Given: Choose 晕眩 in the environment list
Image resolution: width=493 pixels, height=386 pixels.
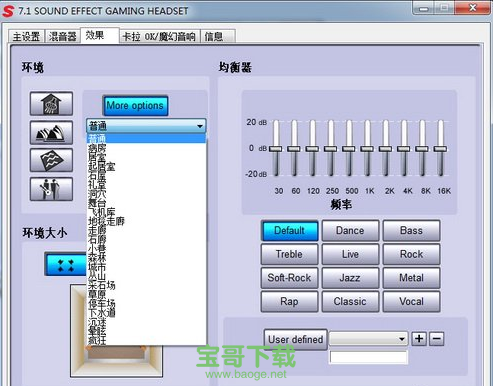Looking at the screenshot, I should pos(146,331).
